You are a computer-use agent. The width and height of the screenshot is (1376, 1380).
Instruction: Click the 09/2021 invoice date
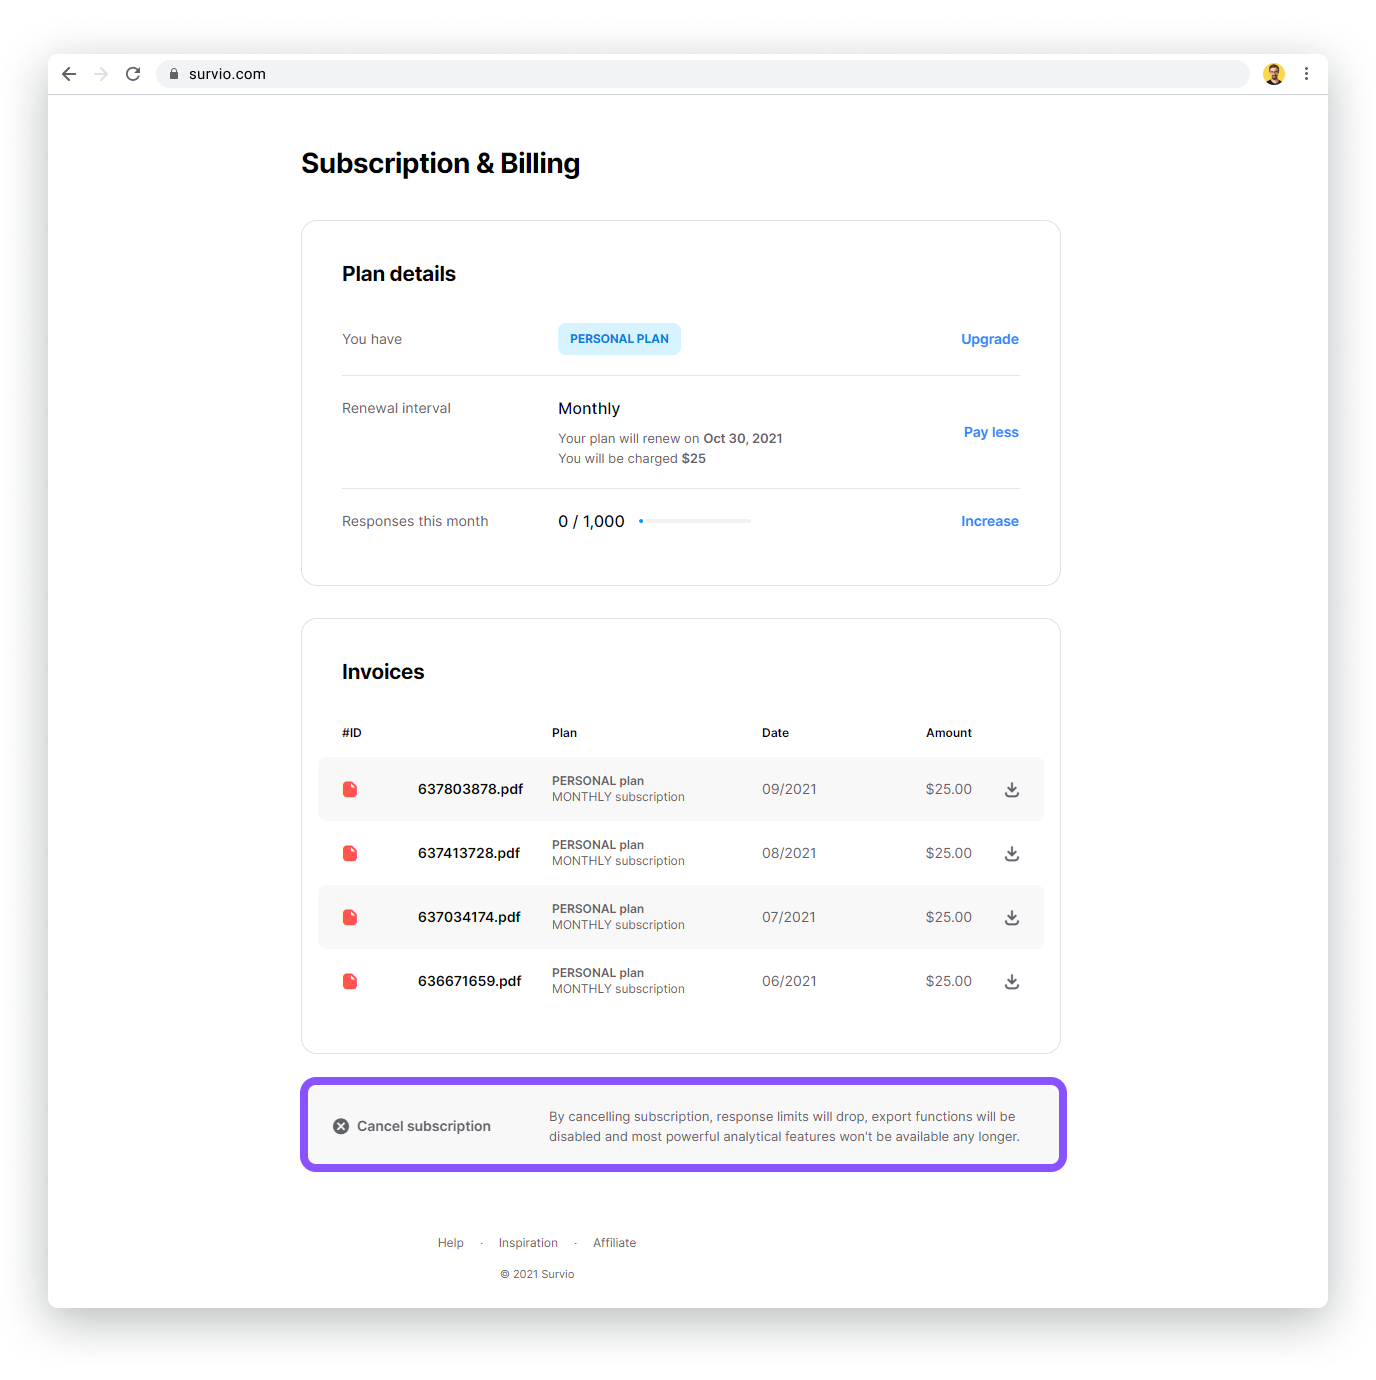pos(789,789)
